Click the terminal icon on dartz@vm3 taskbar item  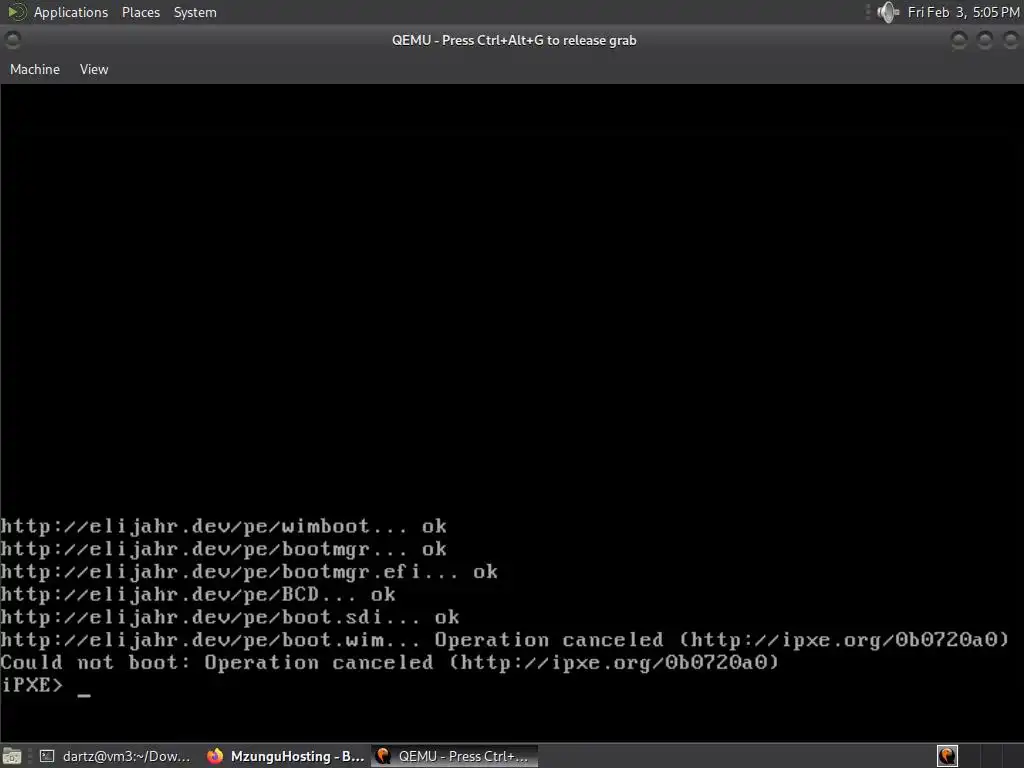tap(47, 756)
